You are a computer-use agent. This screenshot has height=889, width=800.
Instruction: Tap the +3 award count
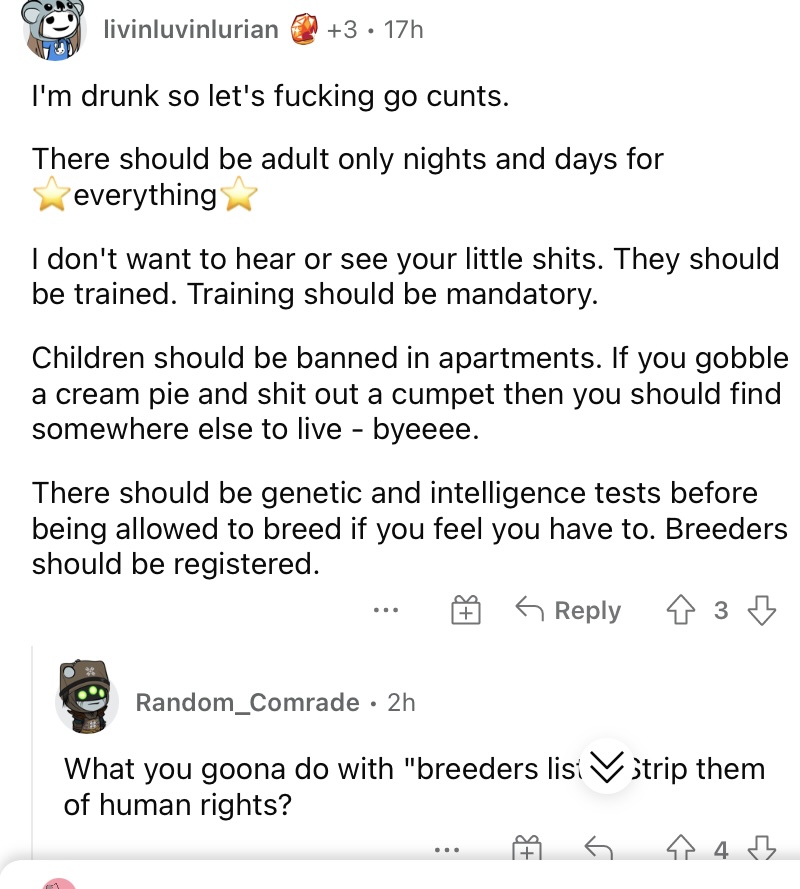(x=342, y=29)
